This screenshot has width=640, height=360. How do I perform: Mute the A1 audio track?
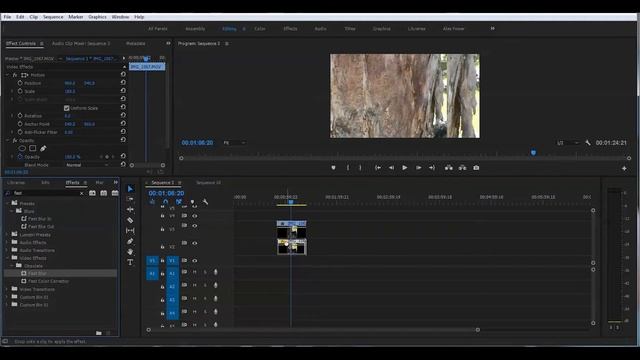(195, 272)
